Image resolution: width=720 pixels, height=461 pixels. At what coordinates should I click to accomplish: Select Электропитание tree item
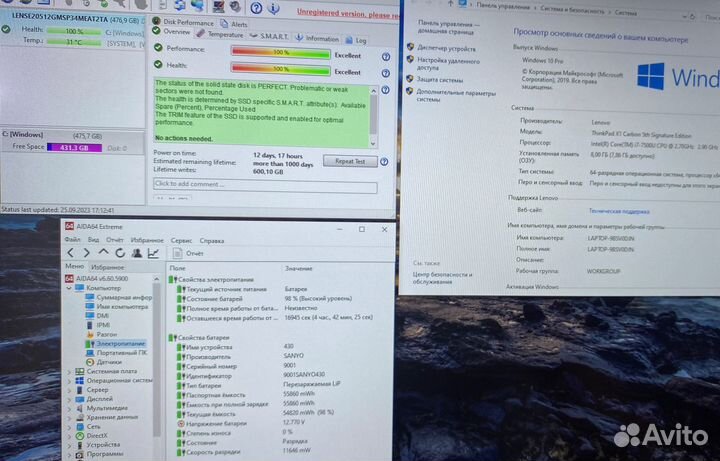(120, 343)
